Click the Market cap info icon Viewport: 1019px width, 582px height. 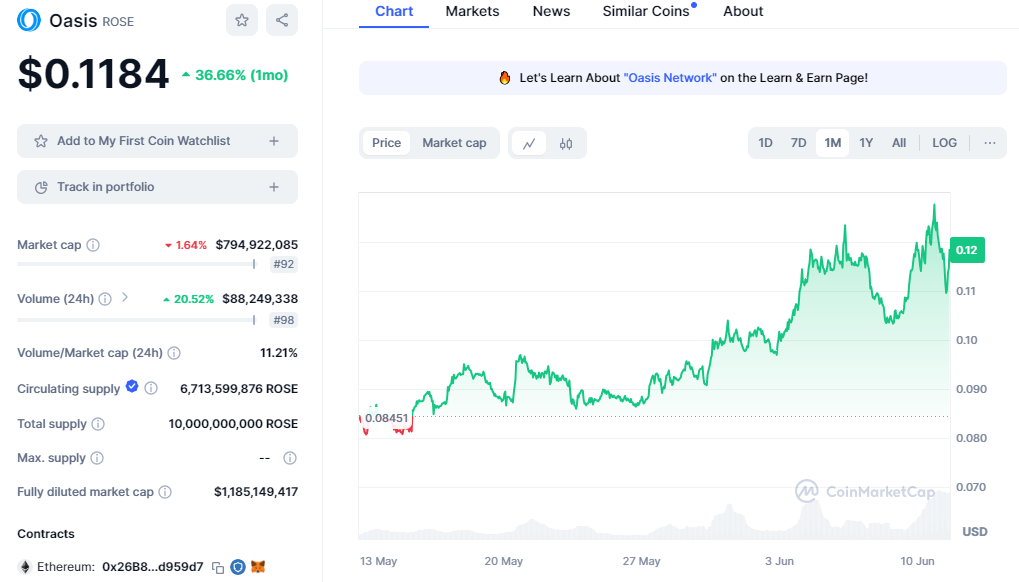click(93, 245)
